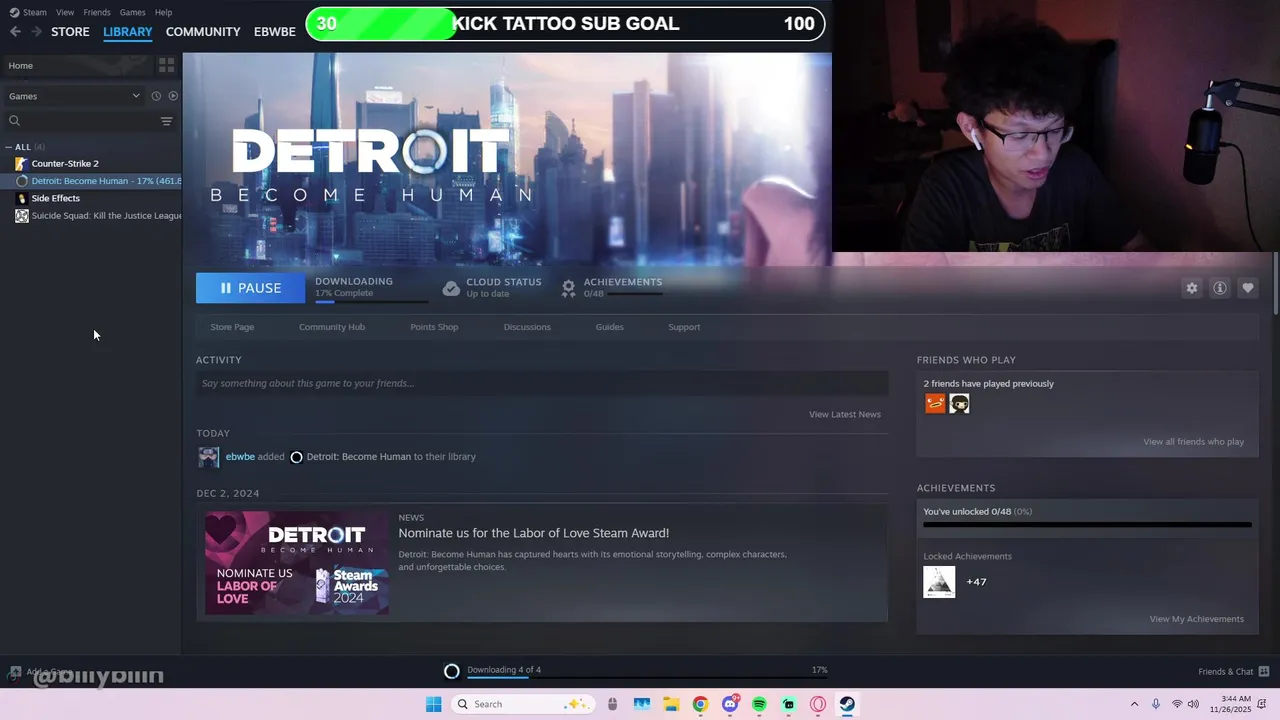Show hidden system tray icons
Screen dimensions: 1280x720
[1134, 704]
